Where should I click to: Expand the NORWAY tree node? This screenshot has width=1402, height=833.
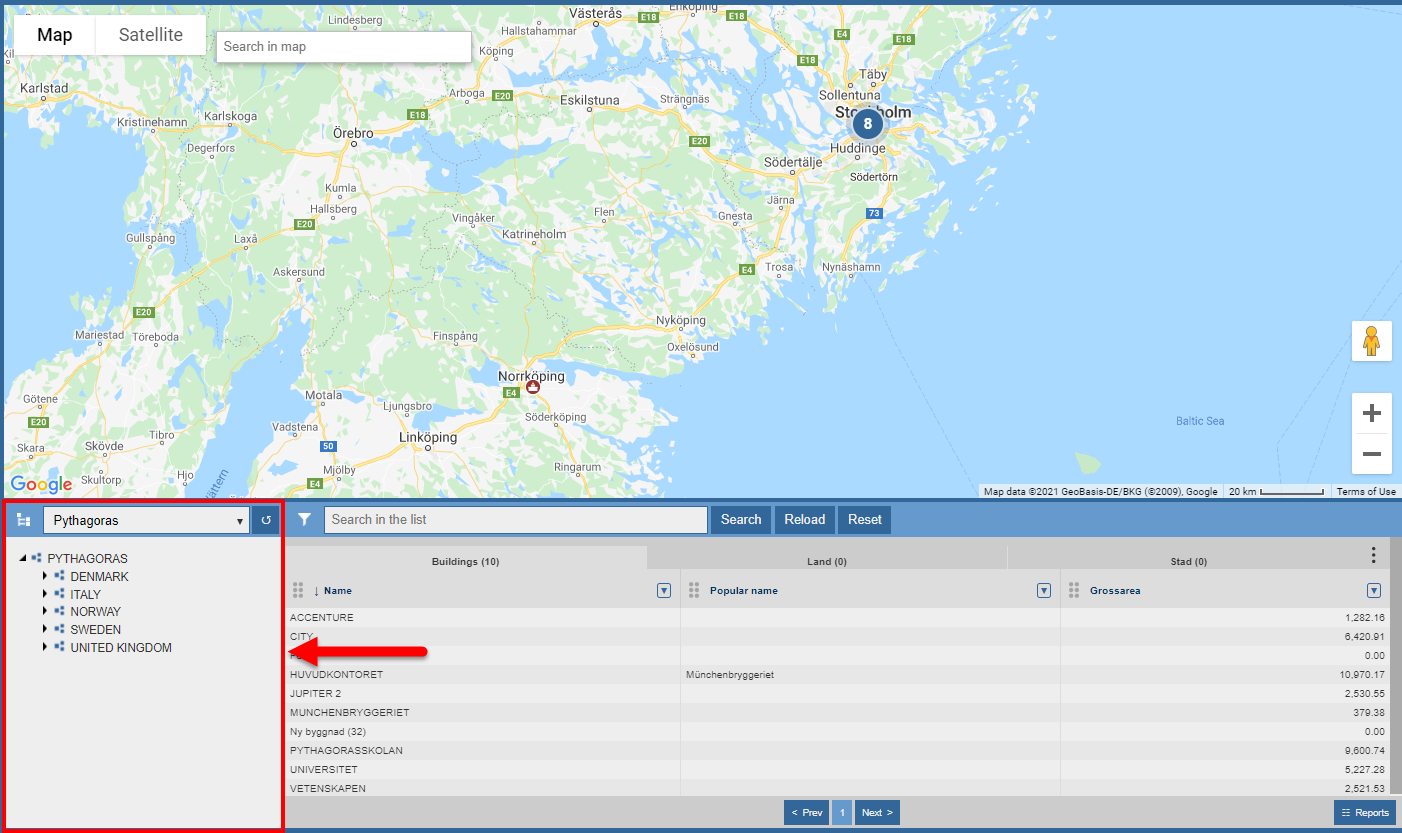pos(45,612)
